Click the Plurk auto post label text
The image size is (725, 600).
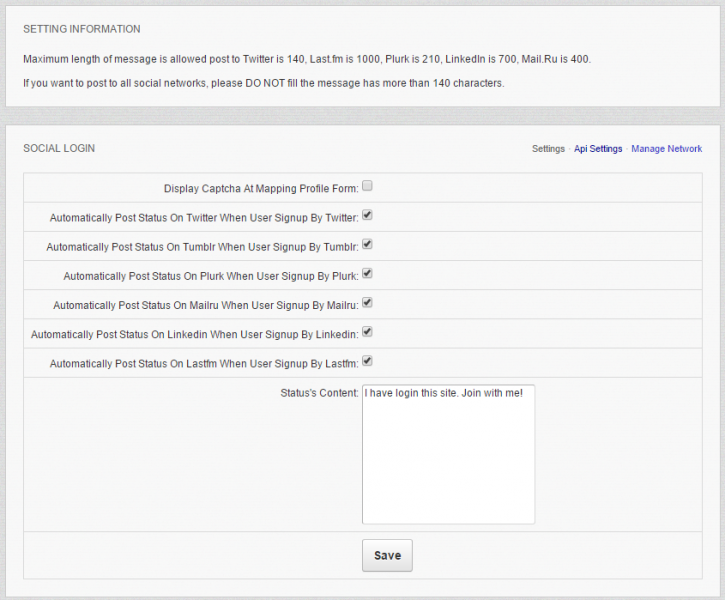pos(211,276)
